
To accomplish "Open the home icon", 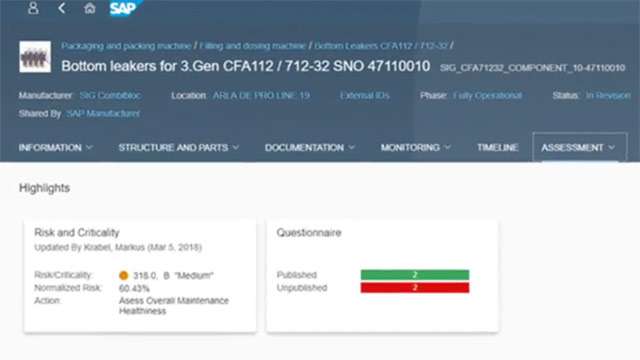I will [x=89, y=8].
